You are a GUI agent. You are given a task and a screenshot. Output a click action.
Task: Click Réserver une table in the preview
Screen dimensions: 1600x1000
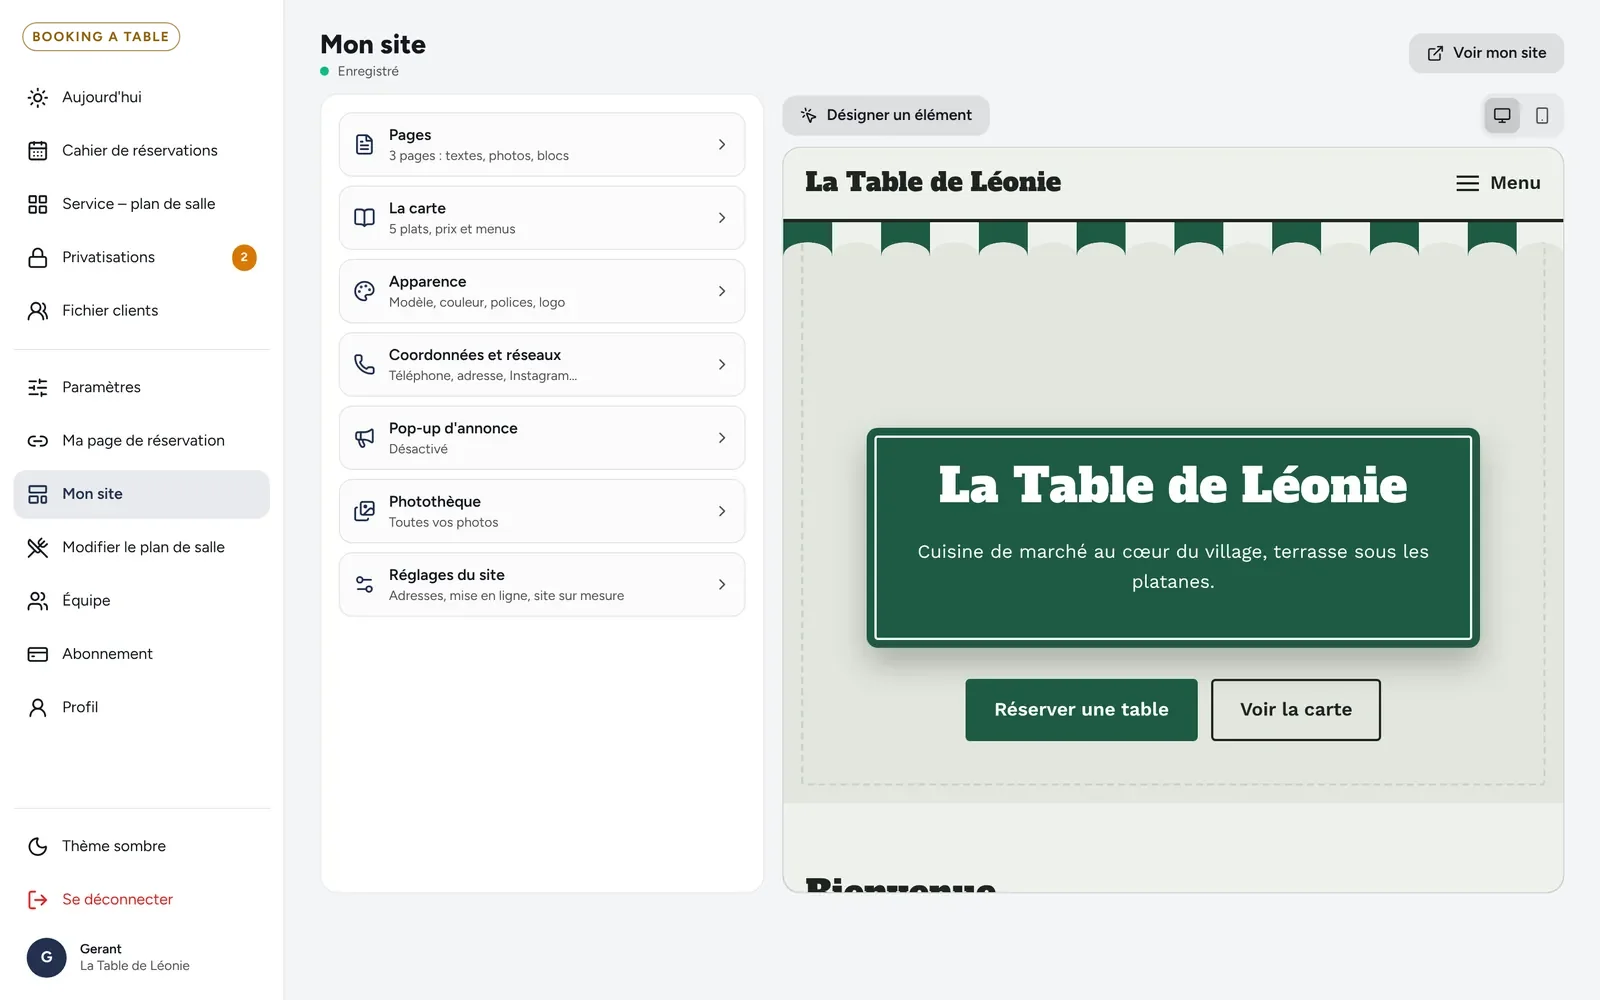pos(1081,710)
